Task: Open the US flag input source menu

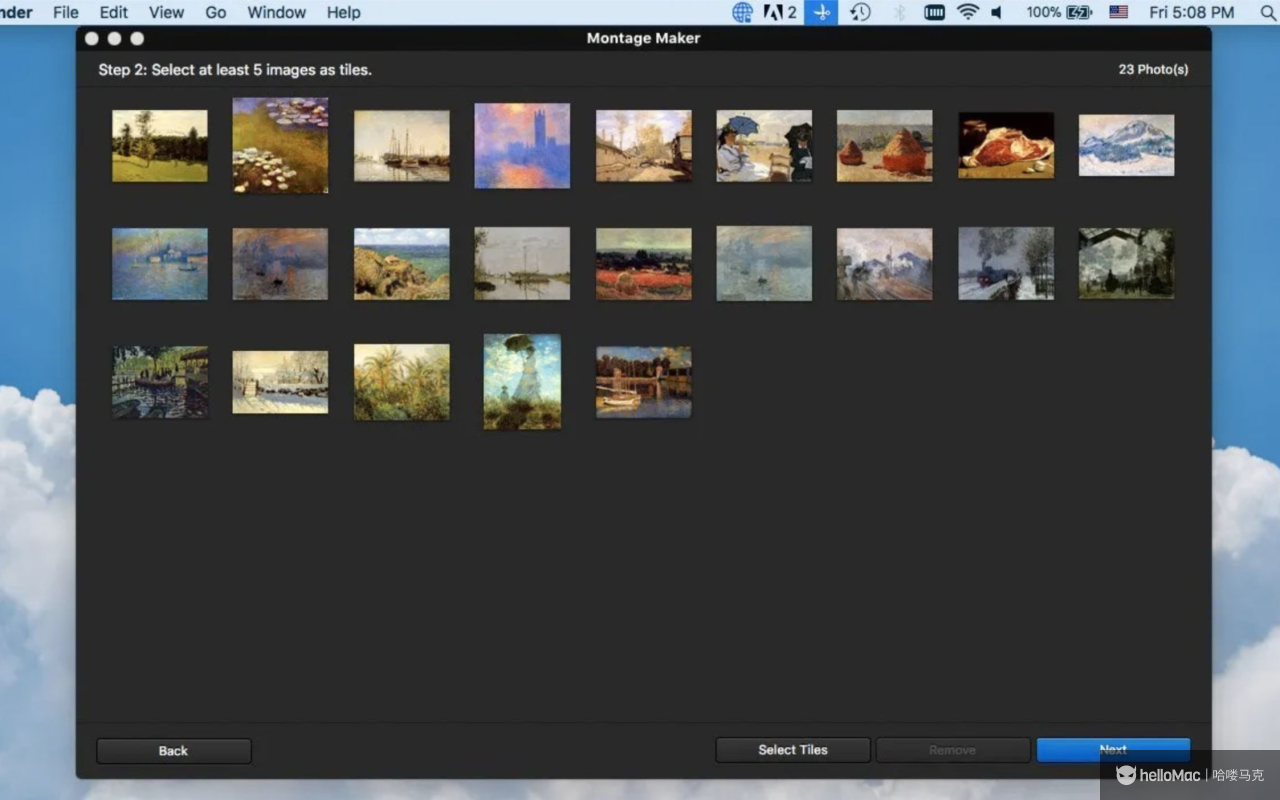Action: coord(1118,12)
